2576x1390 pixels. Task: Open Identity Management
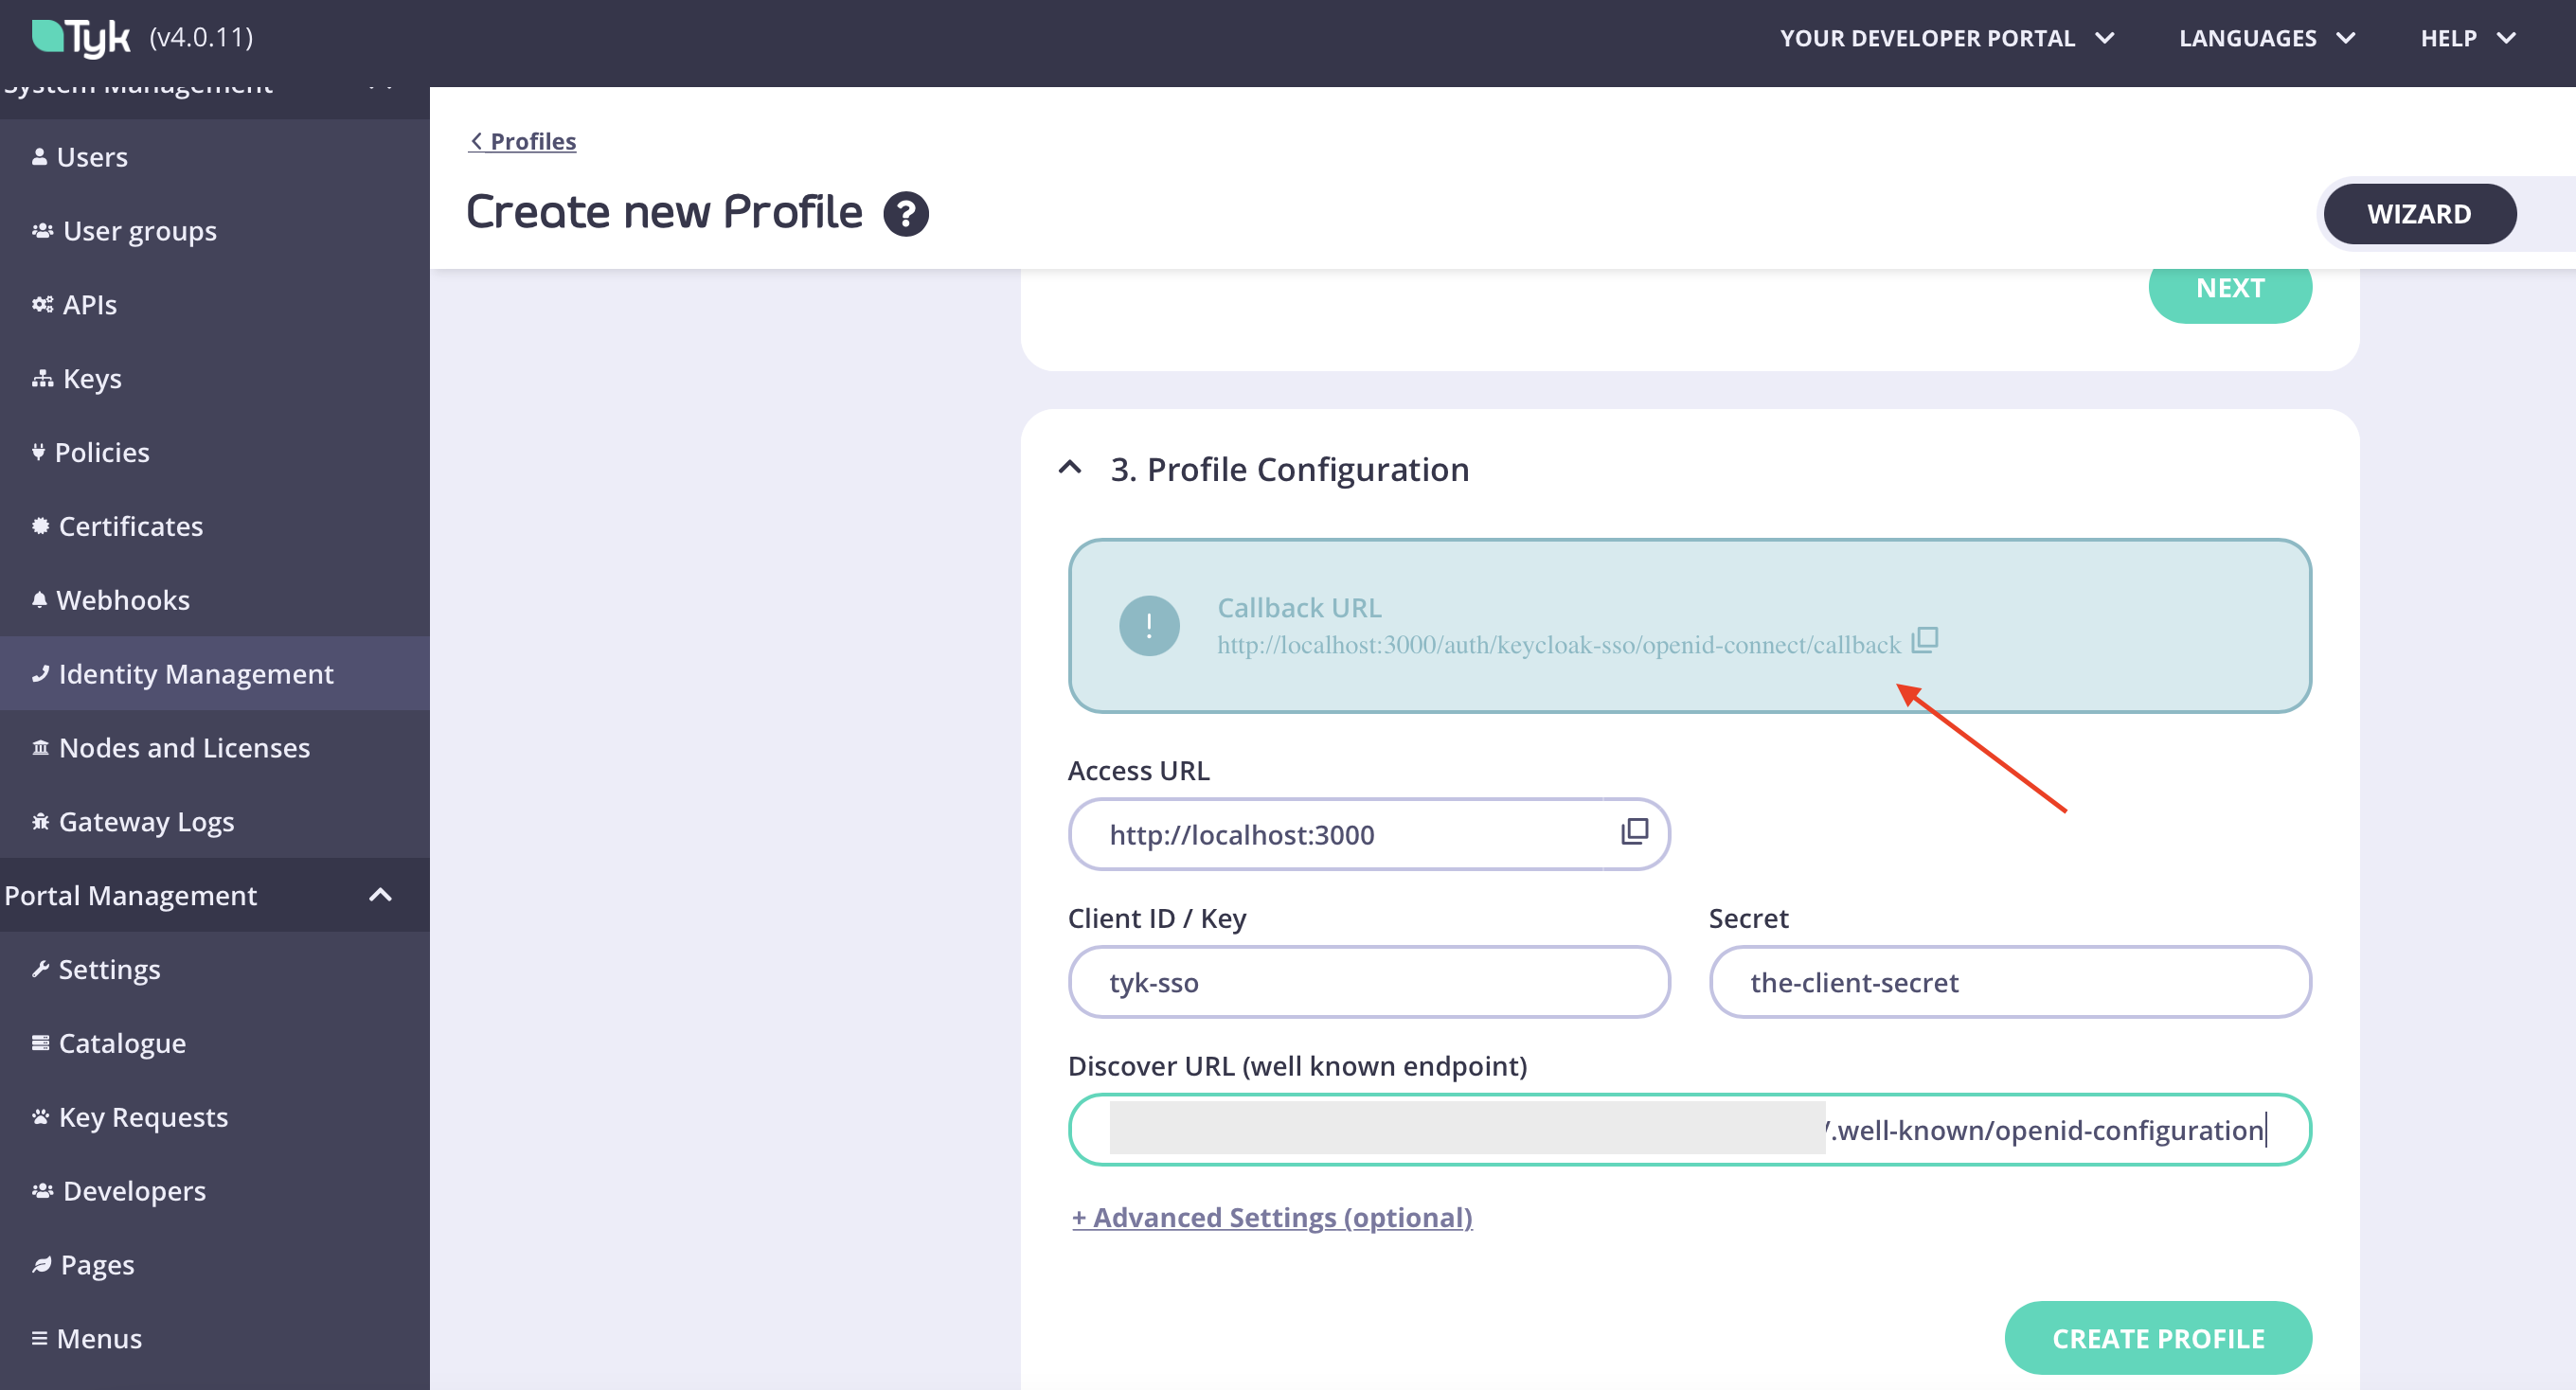click(196, 673)
